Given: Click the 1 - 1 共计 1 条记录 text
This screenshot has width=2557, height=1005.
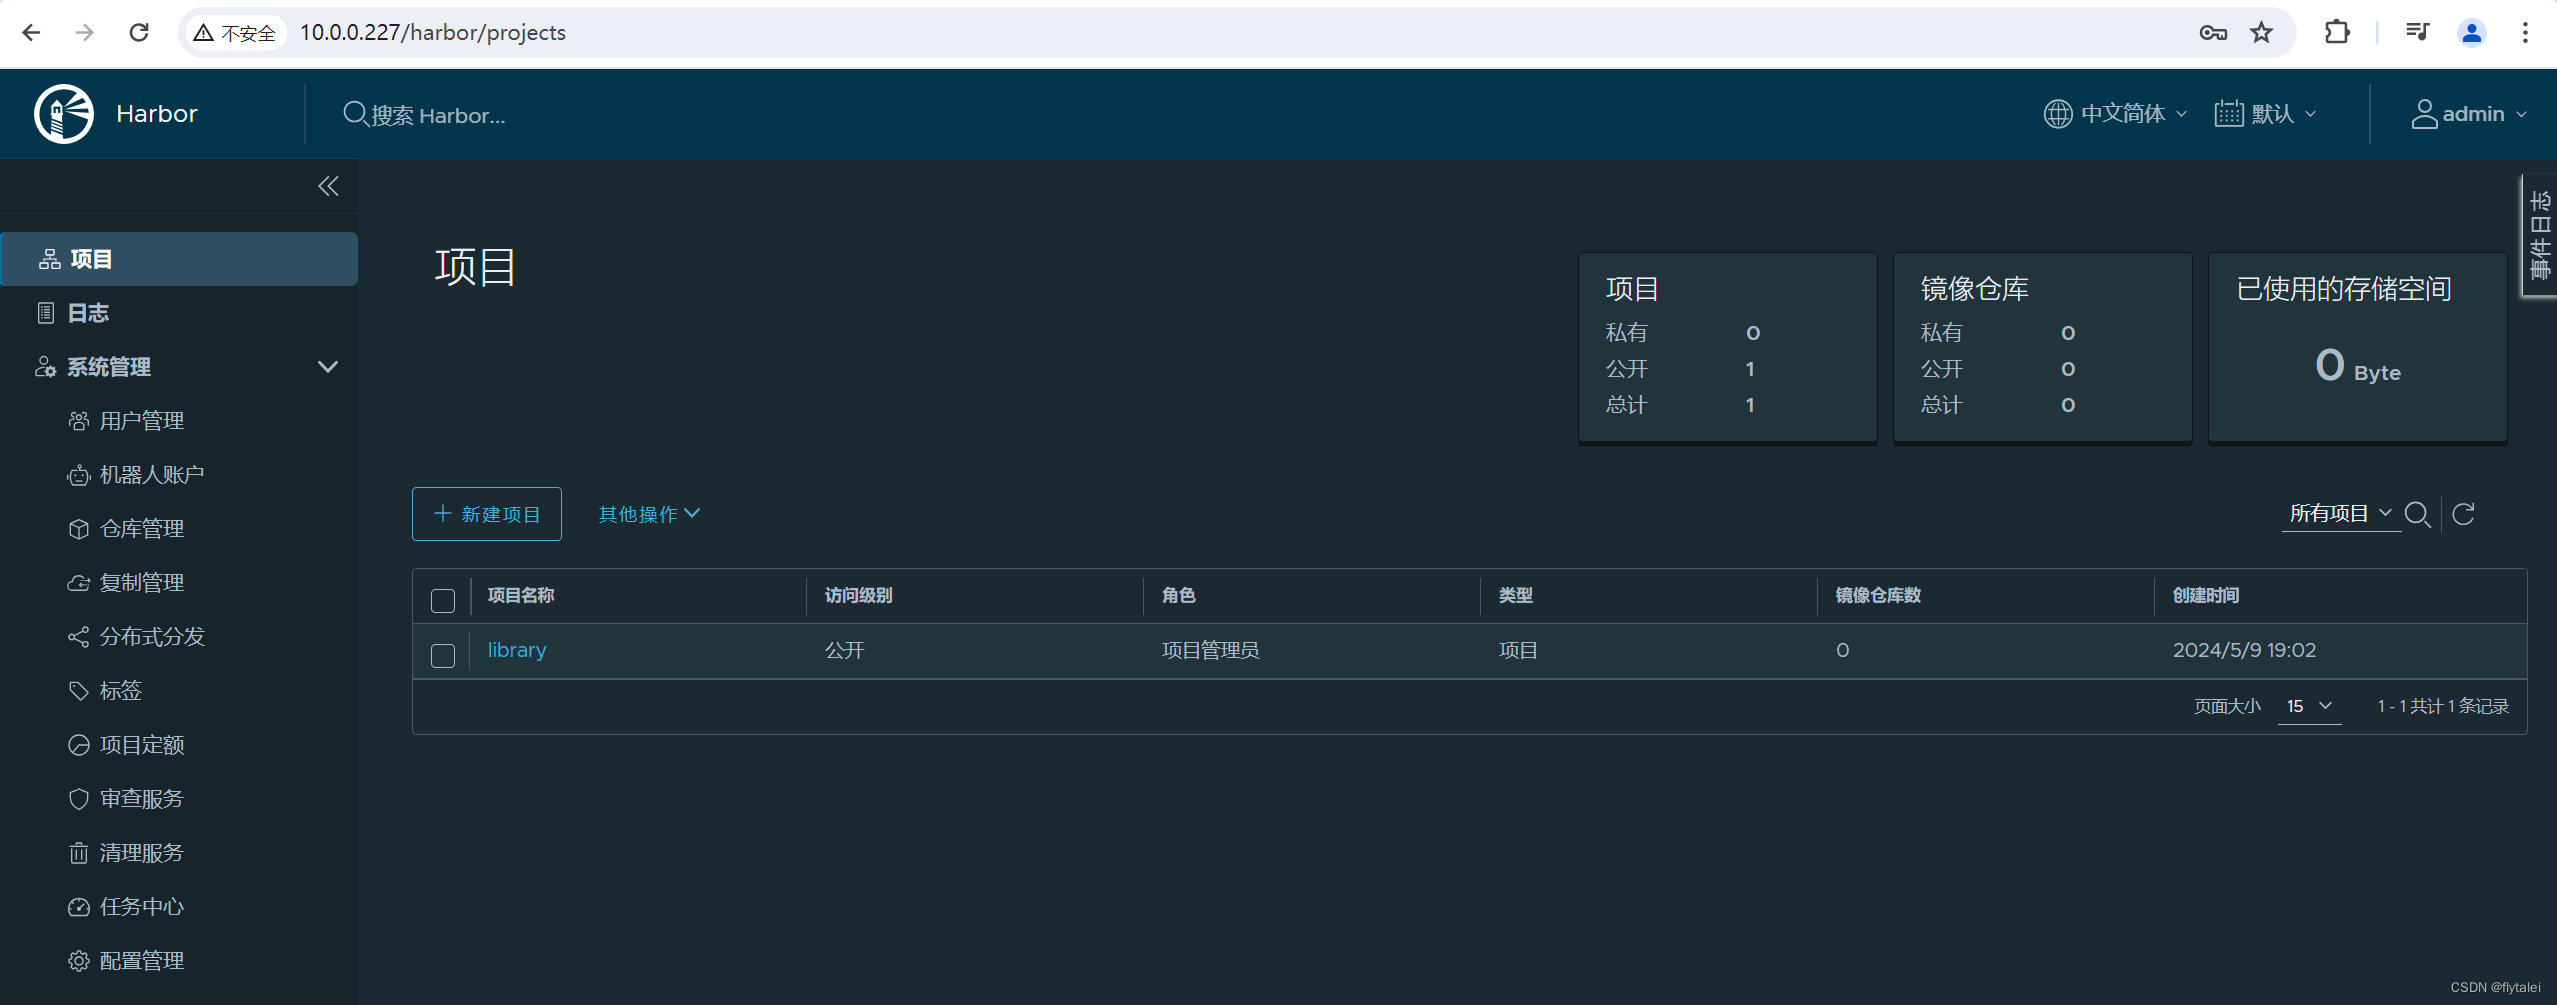Looking at the screenshot, I should pos(2443,706).
